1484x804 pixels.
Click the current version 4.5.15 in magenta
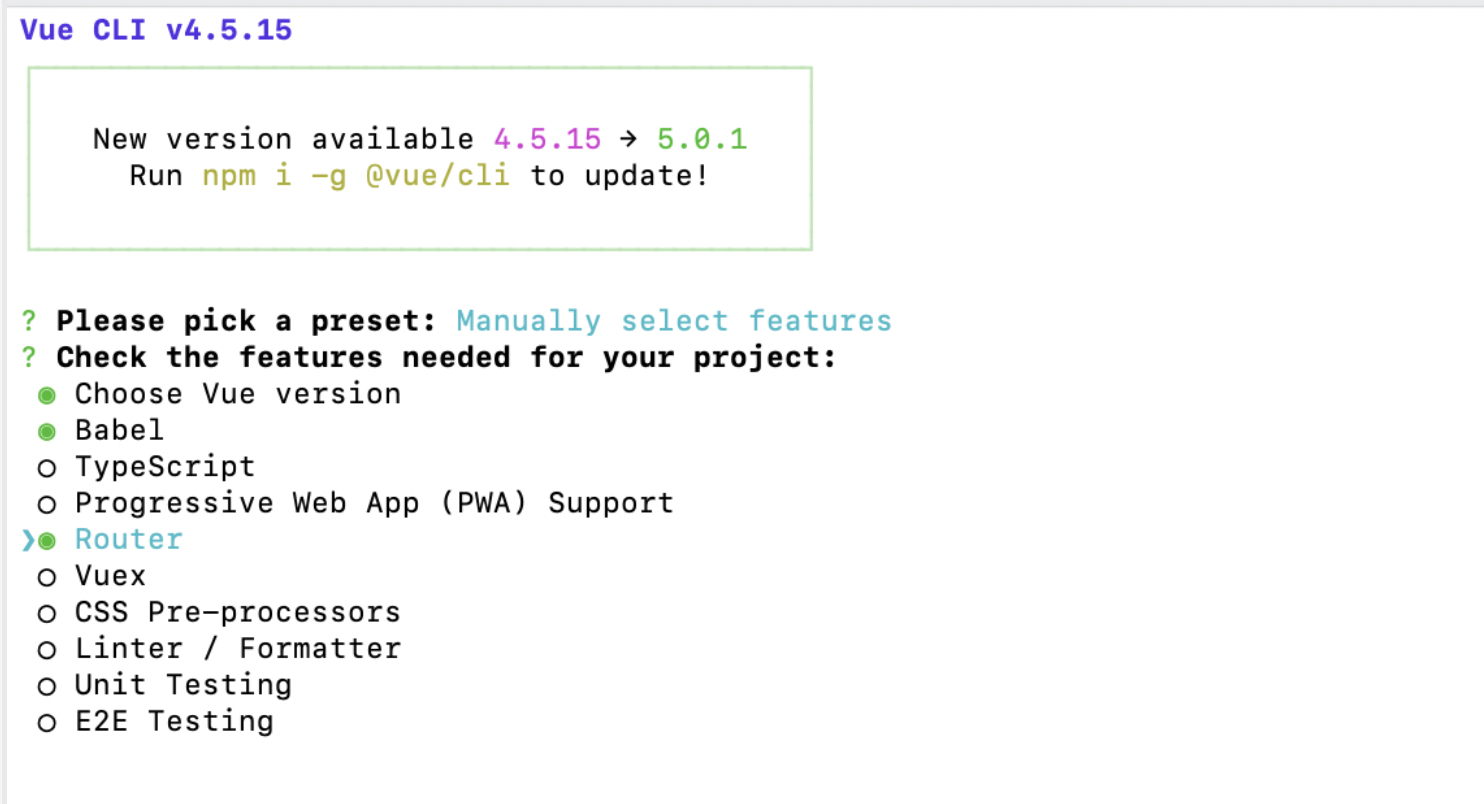click(547, 139)
